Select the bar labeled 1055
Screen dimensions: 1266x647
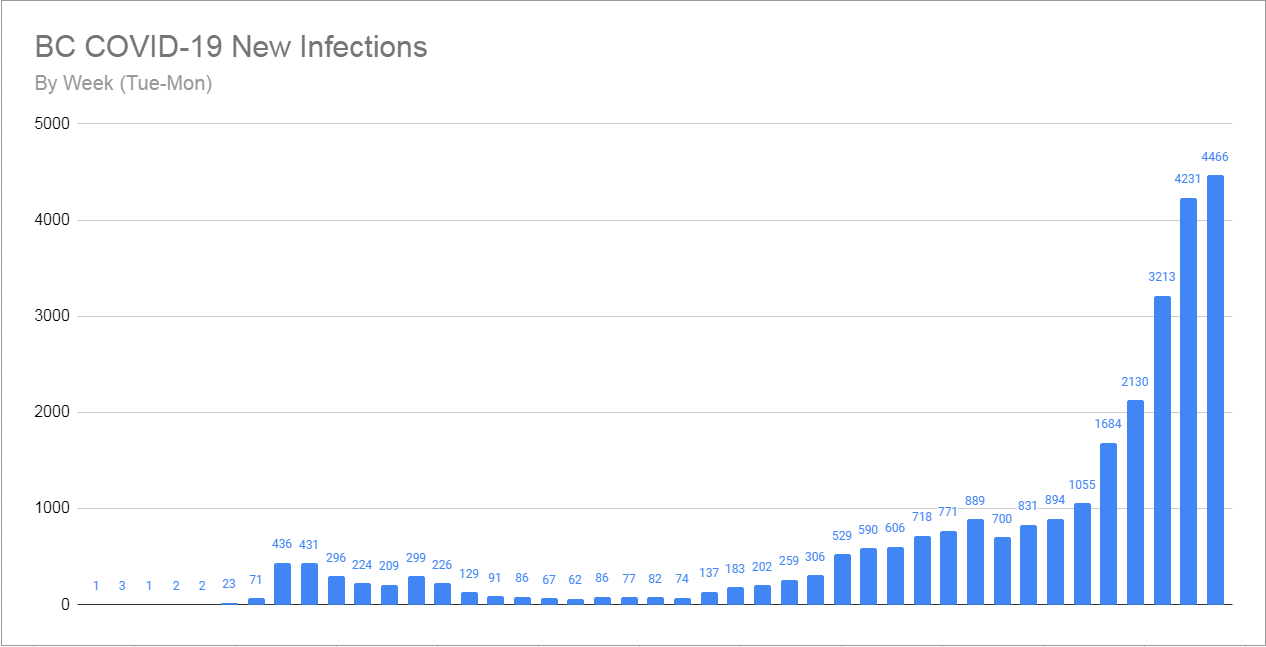coord(1082,554)
